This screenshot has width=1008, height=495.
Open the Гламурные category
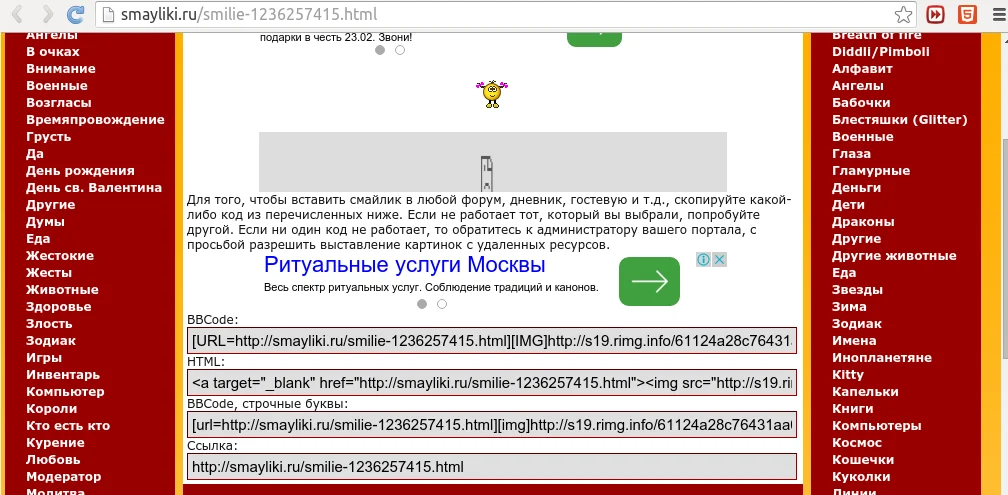871,171
